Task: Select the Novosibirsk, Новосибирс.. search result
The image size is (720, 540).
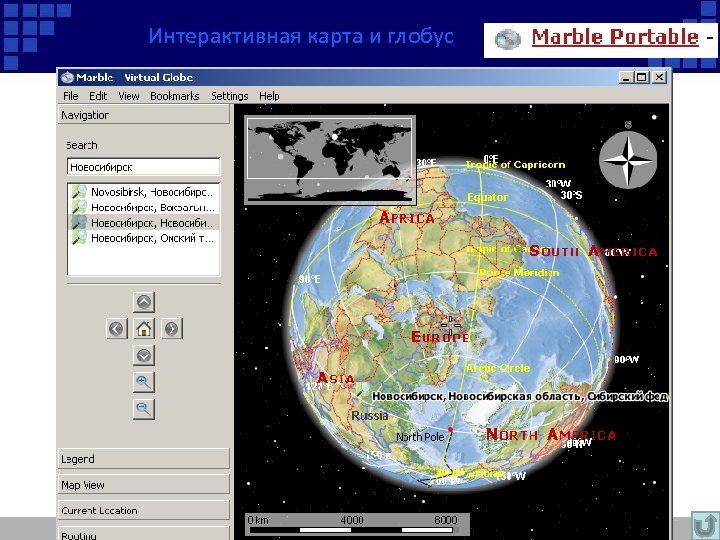Action: tap(144, 192)
